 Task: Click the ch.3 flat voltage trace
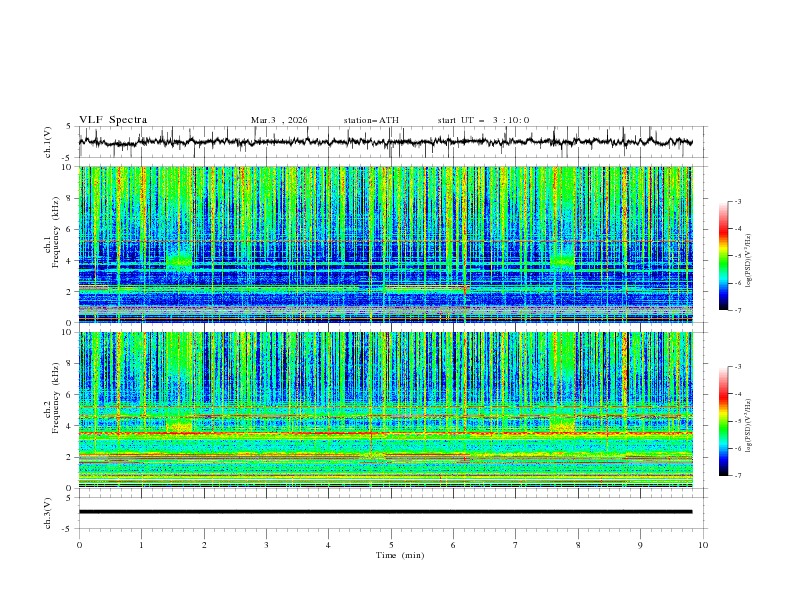(x=385, y=512)
